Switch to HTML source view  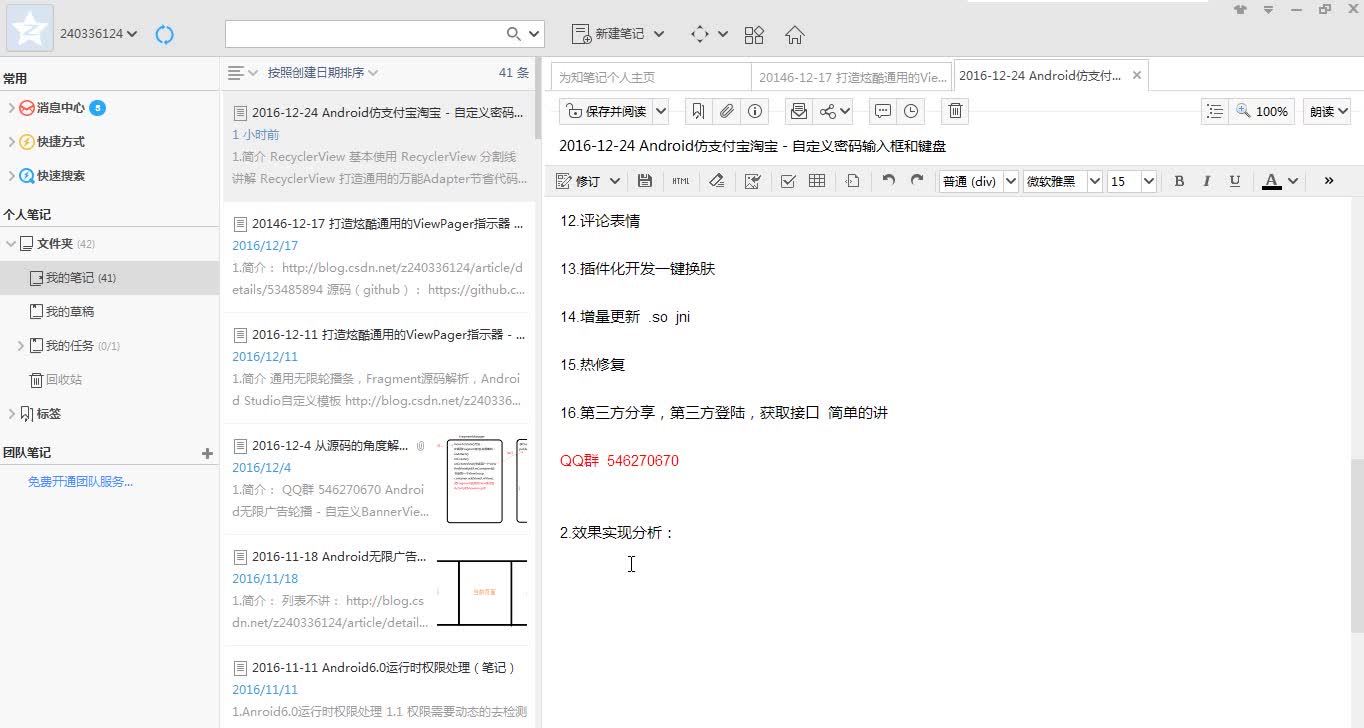[681, 181]
